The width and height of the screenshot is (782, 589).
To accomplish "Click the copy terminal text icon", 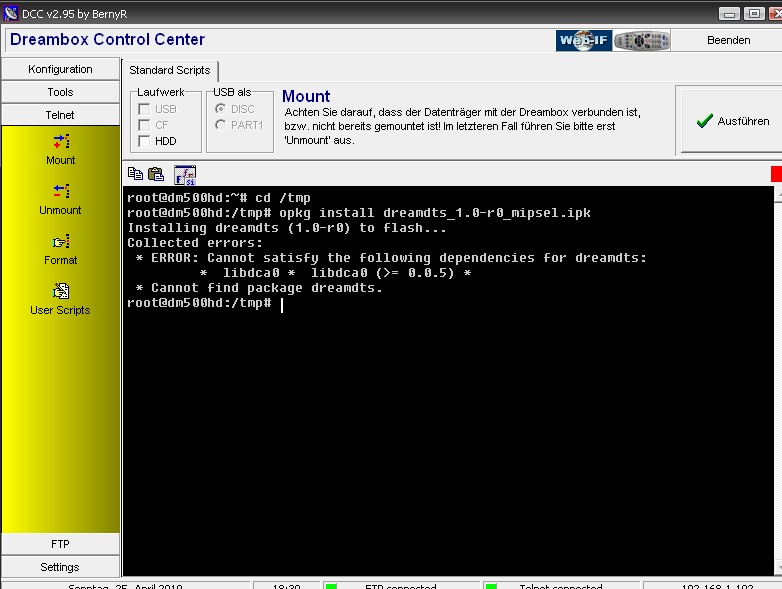I will click(x=135, y=174).
